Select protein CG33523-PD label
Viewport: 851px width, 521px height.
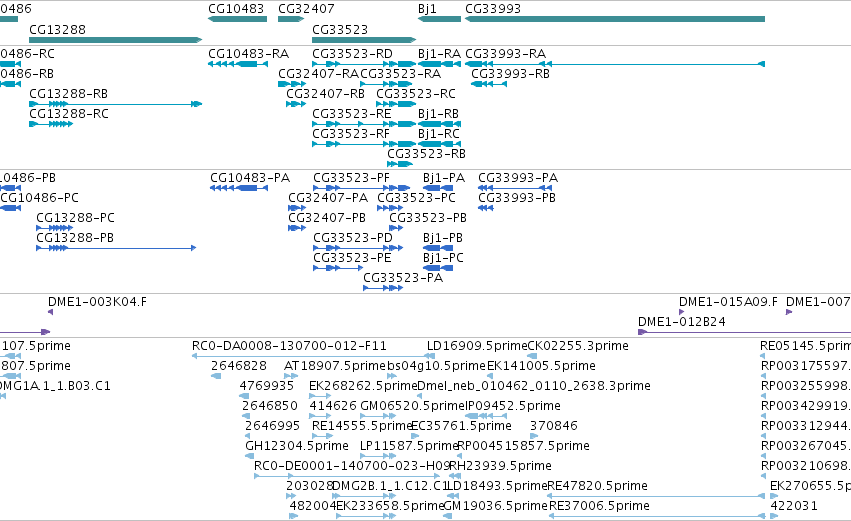pos(353,238)
